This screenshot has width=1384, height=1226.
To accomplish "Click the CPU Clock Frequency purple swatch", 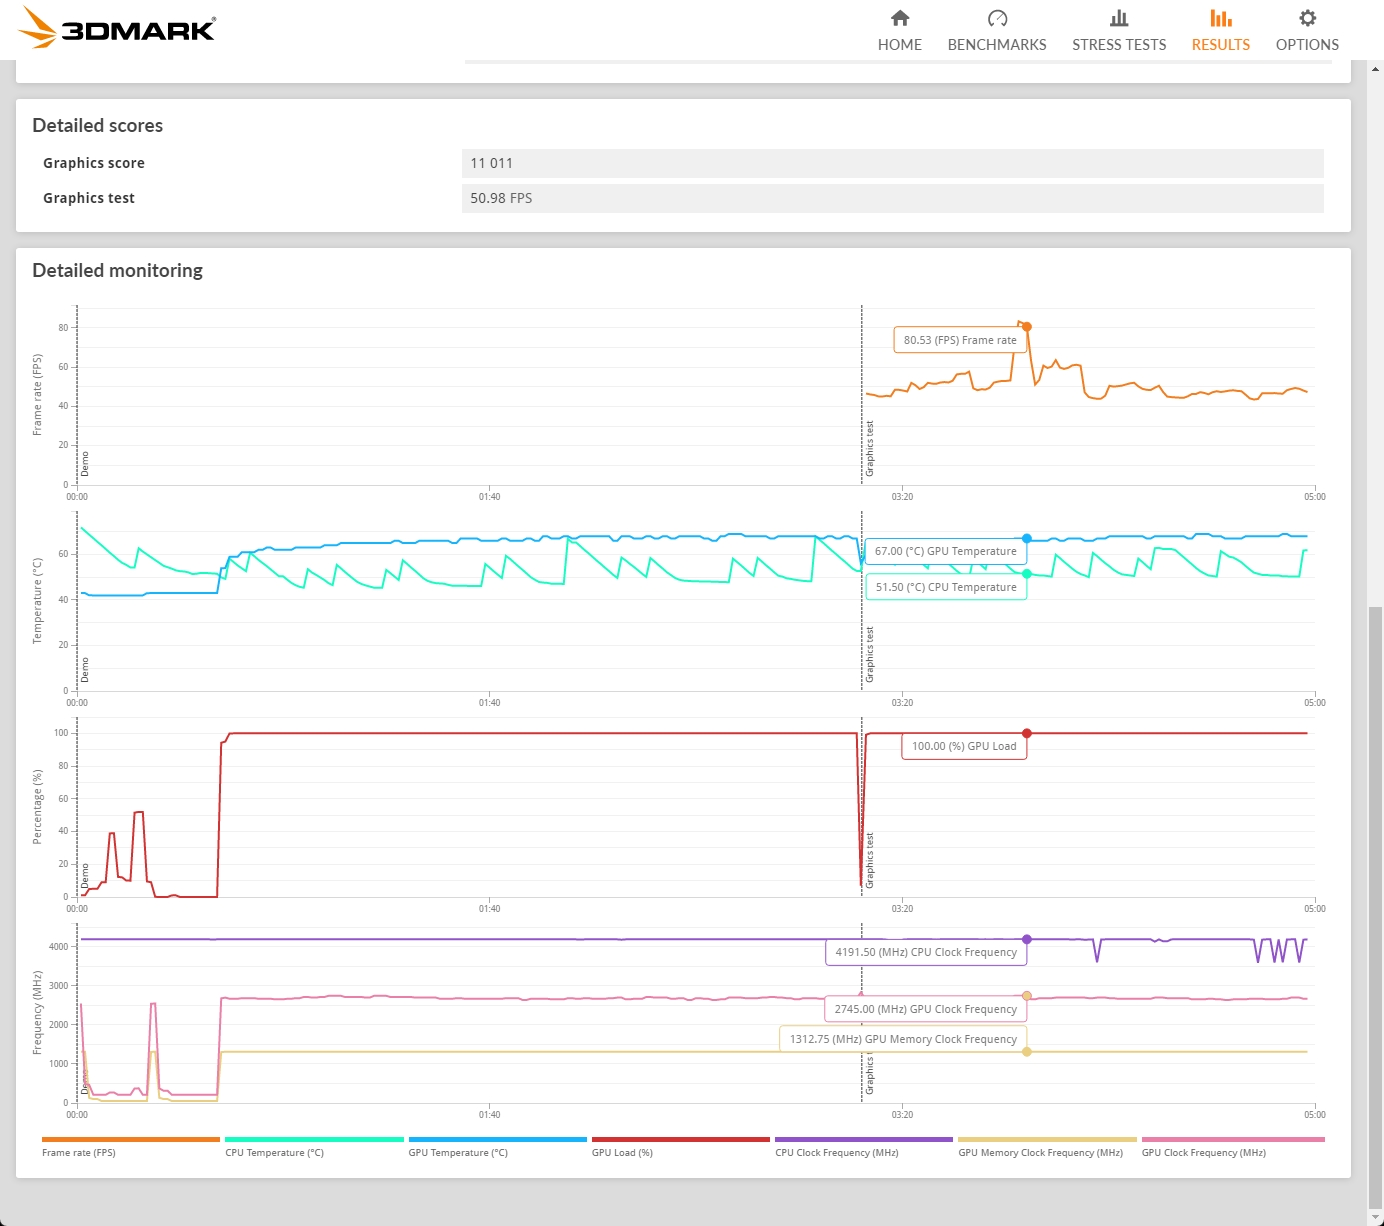I will (864, 1139).
